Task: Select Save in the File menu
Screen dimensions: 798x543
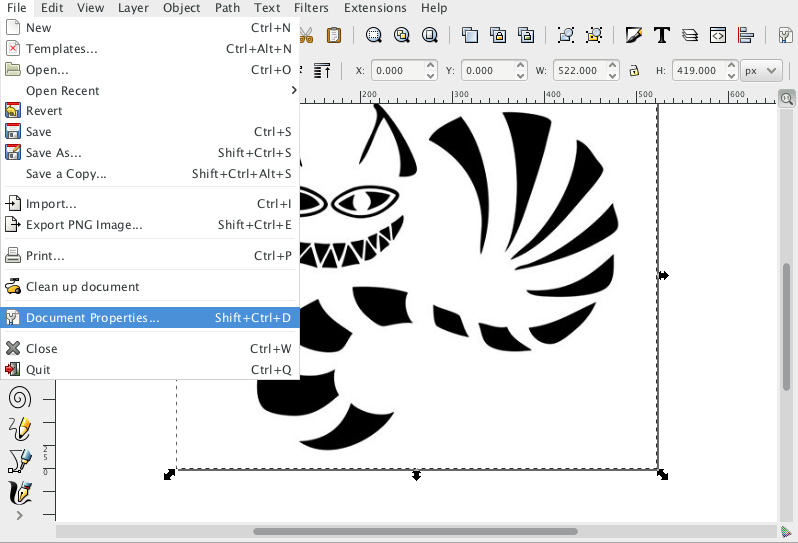Action: pos(150,131)
